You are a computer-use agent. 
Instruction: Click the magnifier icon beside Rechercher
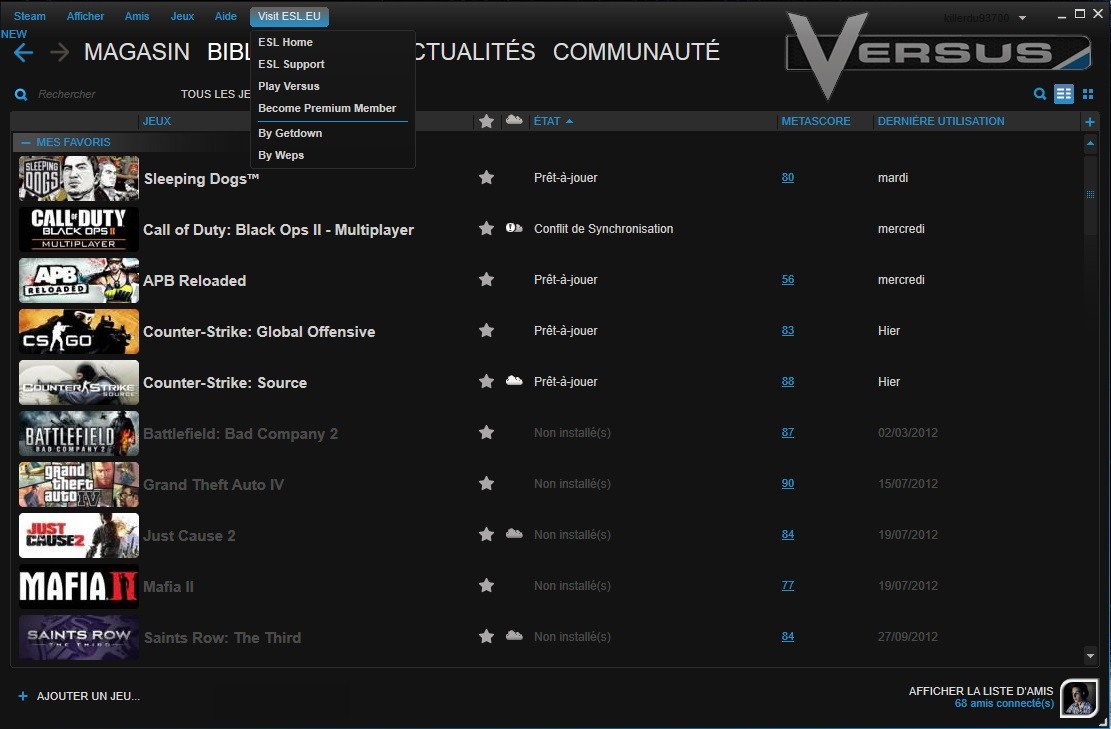pos(21,94)
